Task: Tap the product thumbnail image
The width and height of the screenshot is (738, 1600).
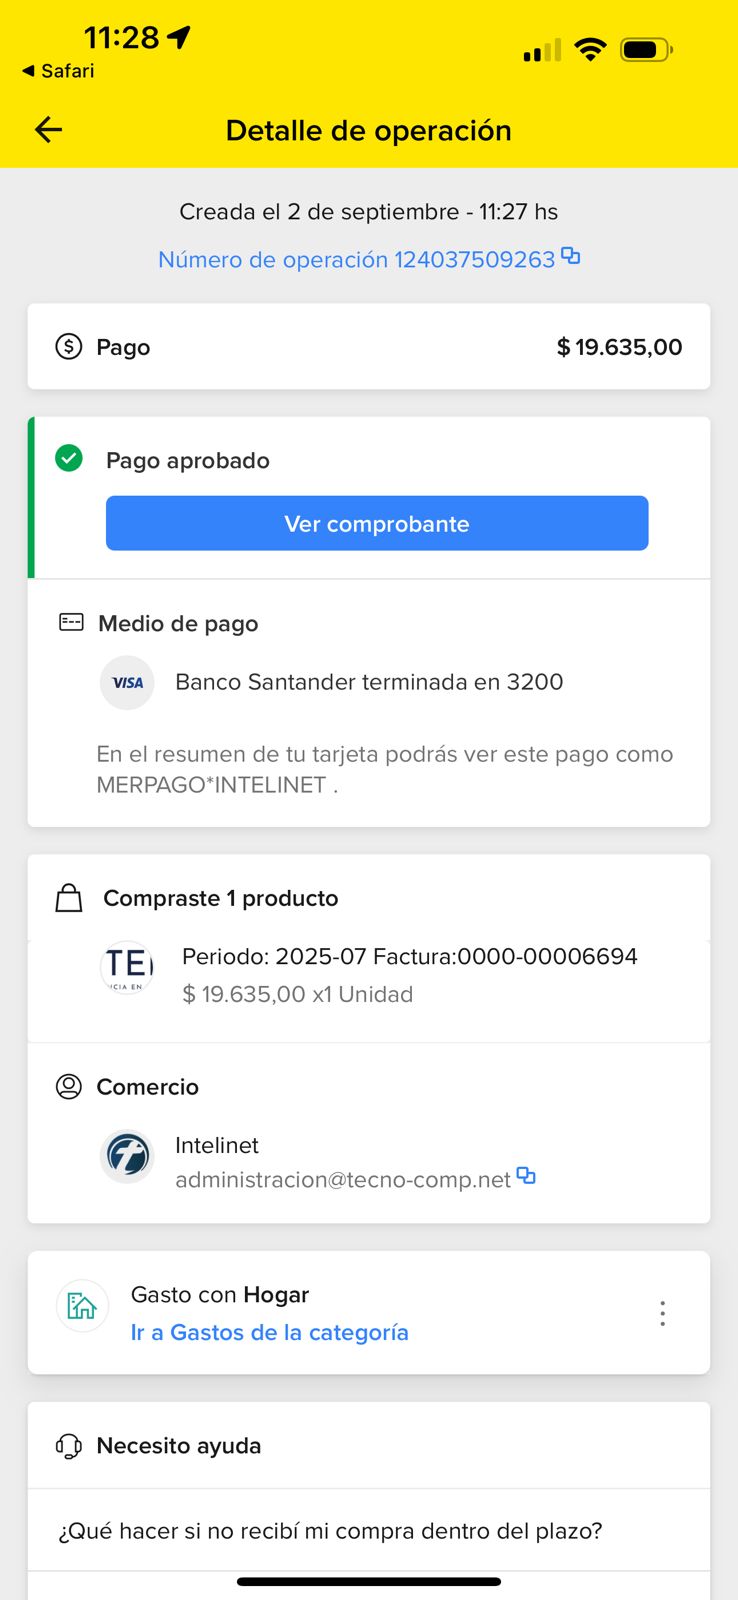Action: click(127, 967)
